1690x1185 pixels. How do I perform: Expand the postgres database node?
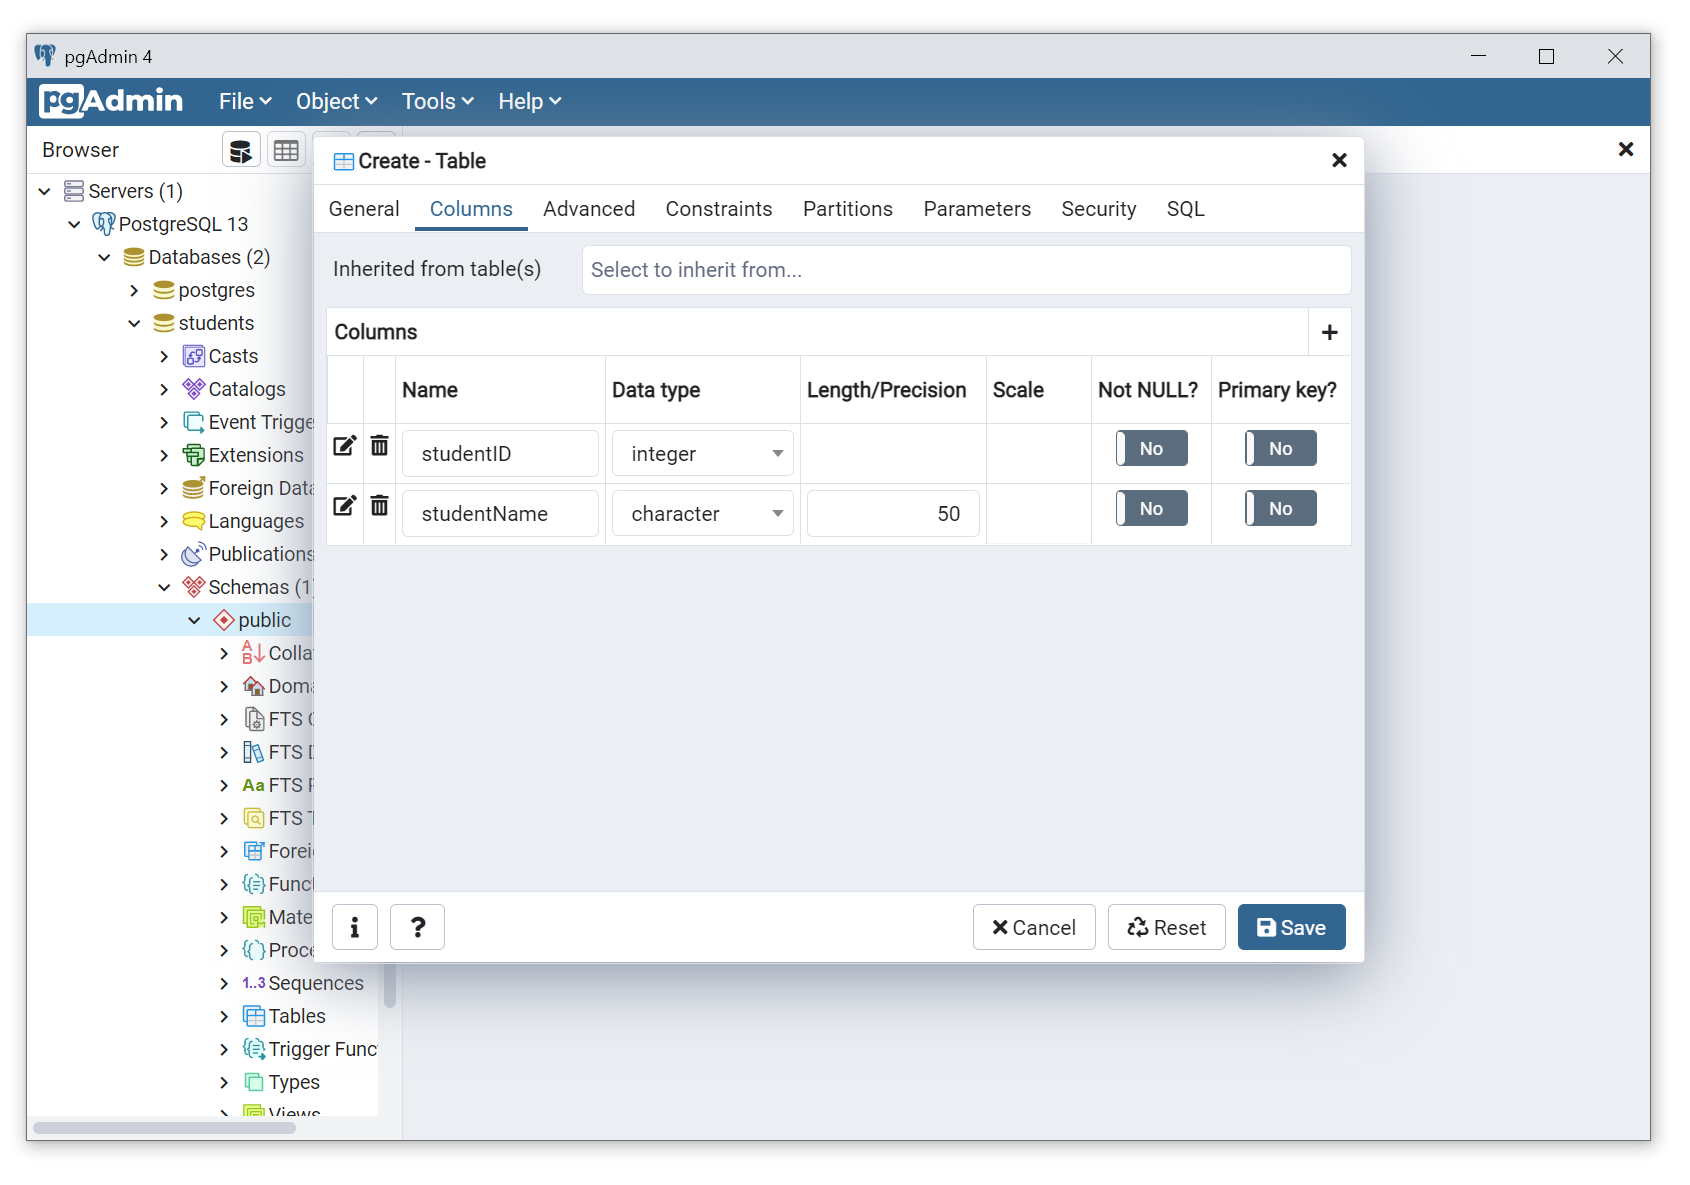click(x=134, y=290)
